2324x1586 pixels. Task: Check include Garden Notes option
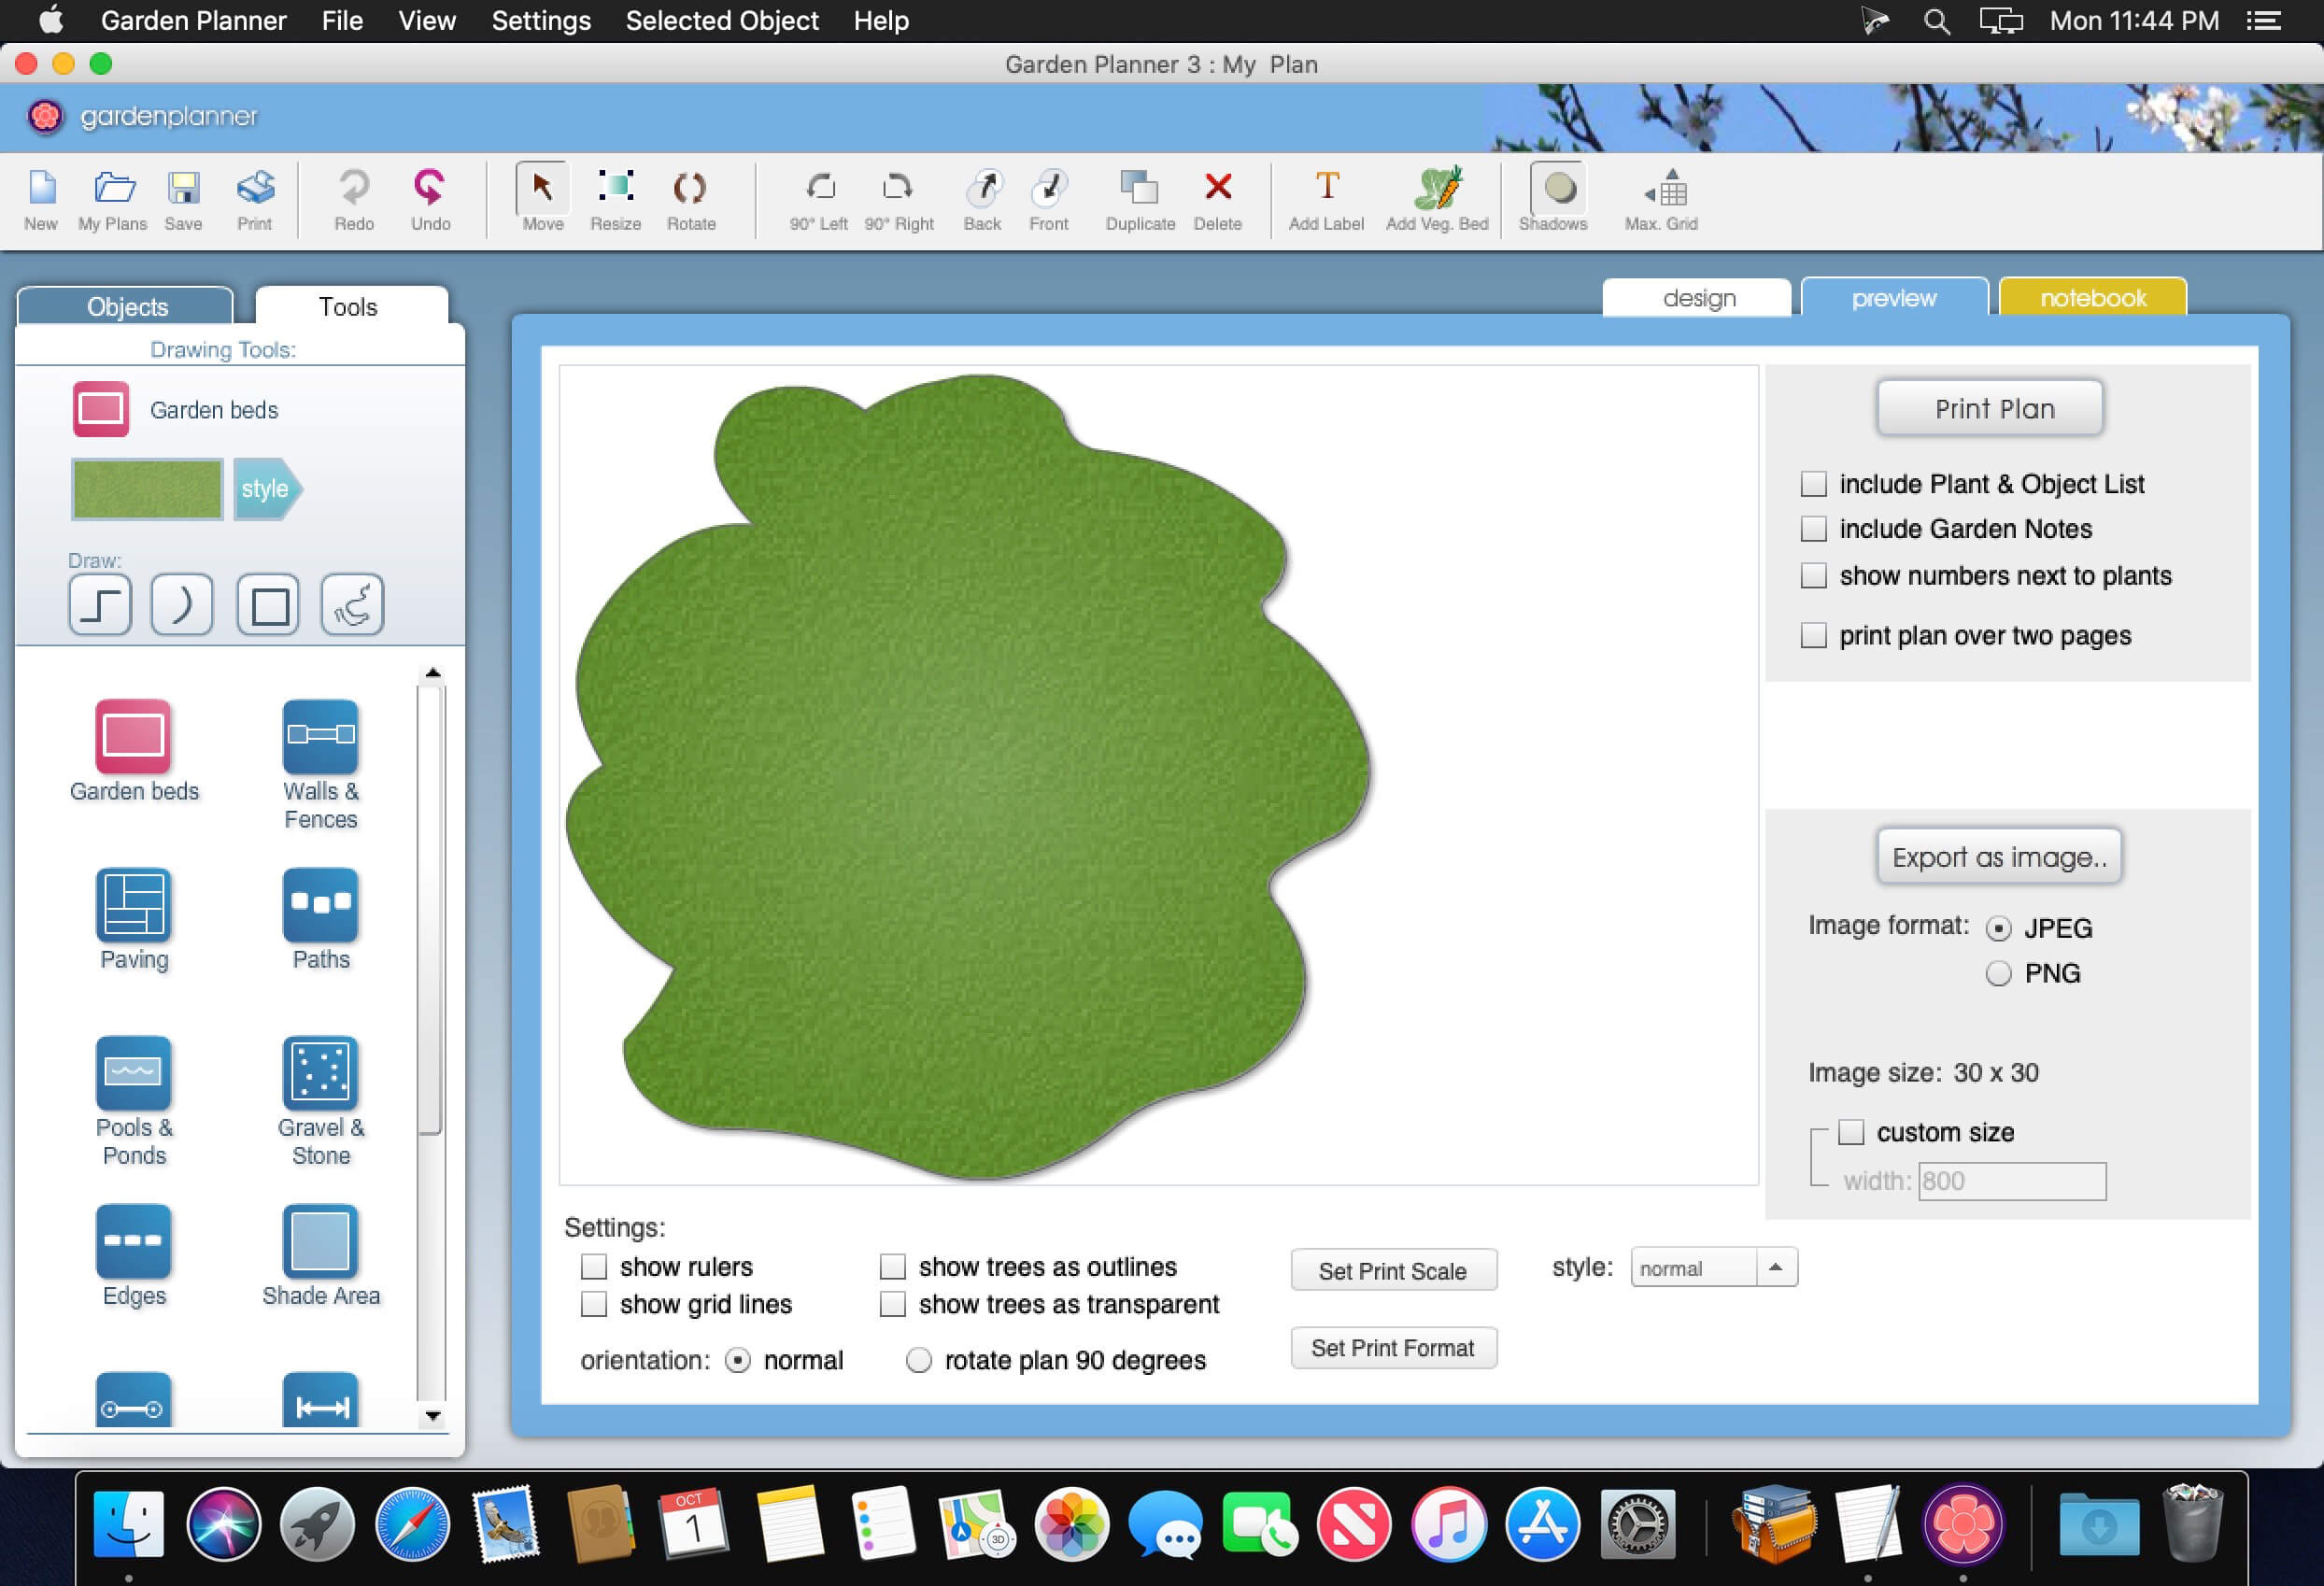click(x=1813, y=529)
